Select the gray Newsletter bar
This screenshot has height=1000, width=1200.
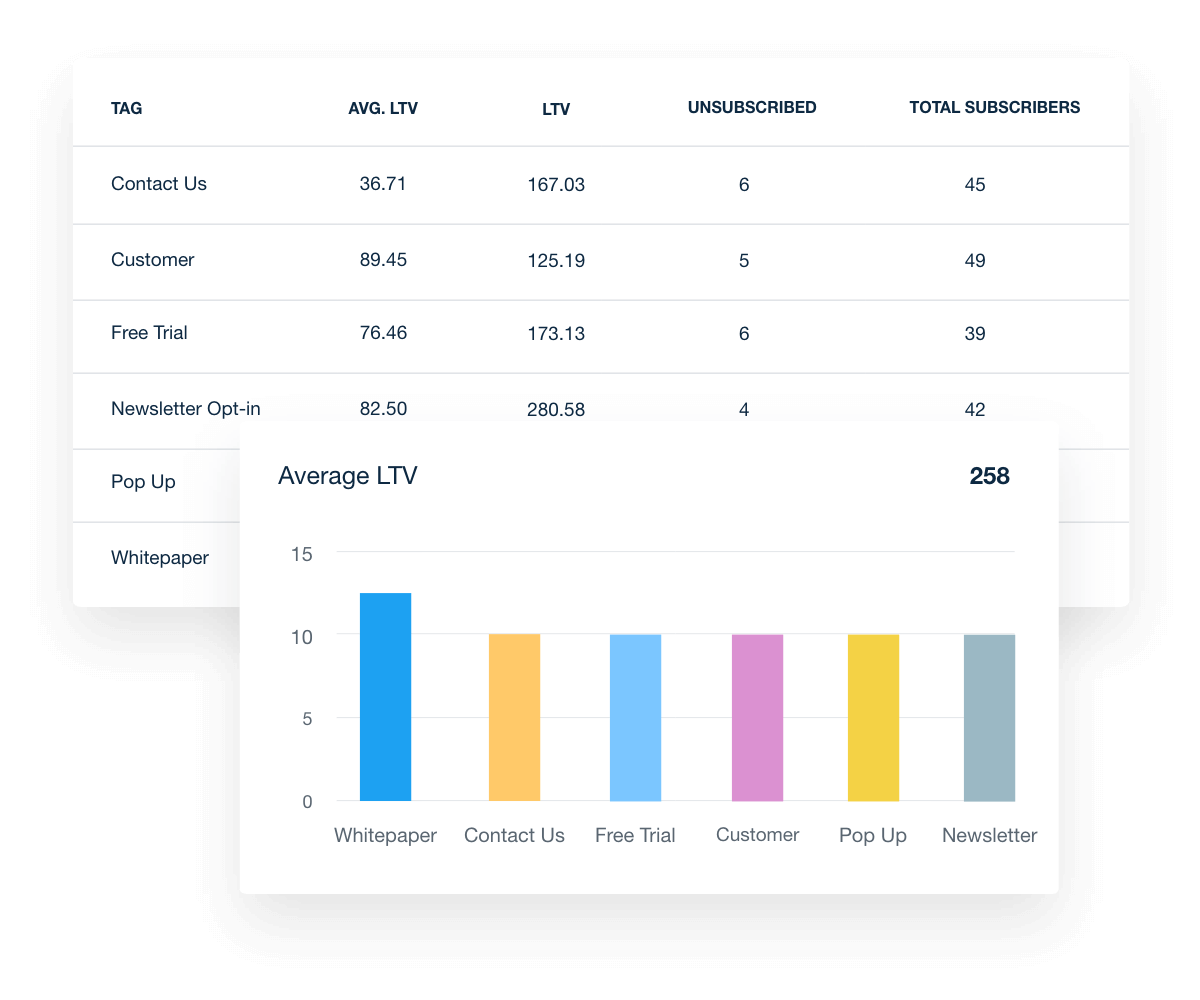[989, 715]
